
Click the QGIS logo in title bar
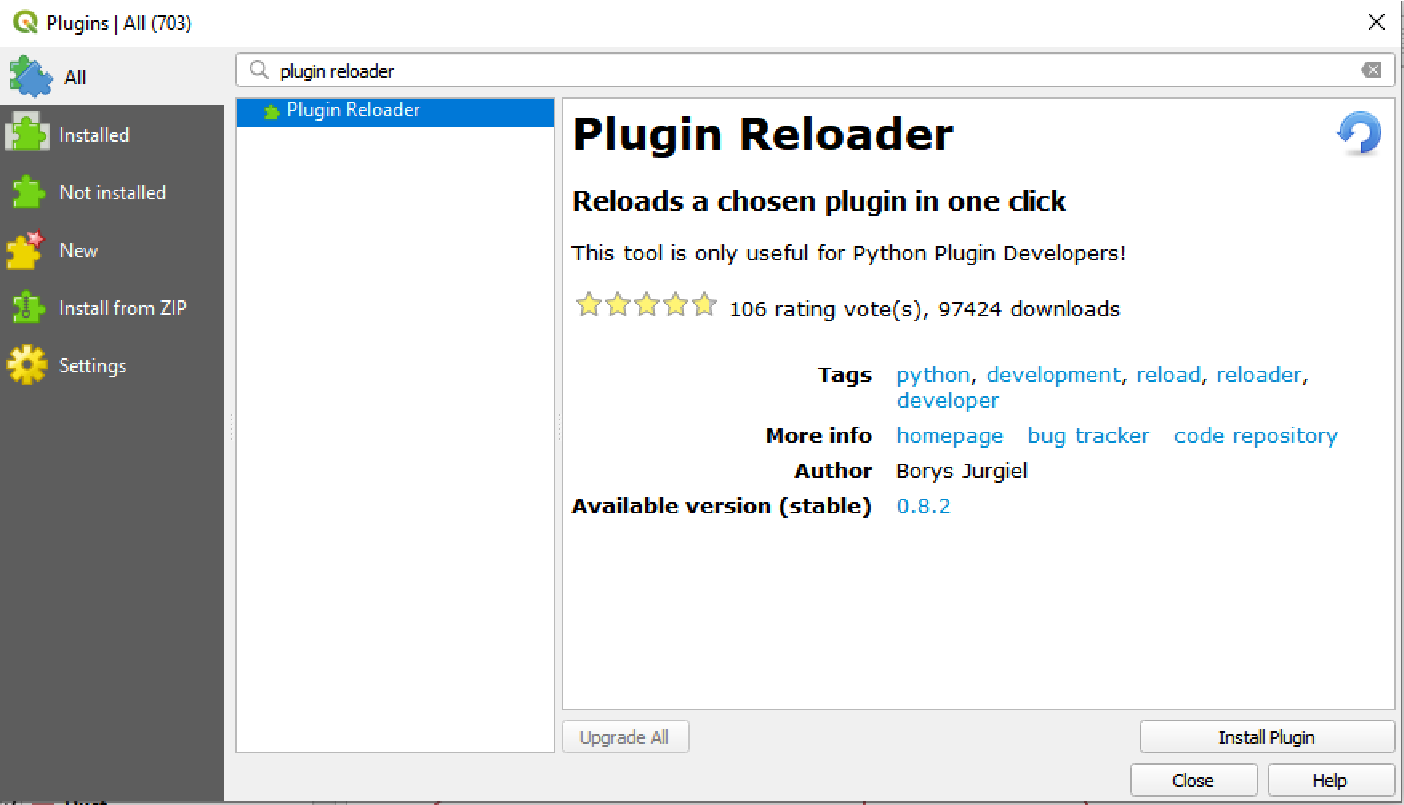(x=26, y=22)
